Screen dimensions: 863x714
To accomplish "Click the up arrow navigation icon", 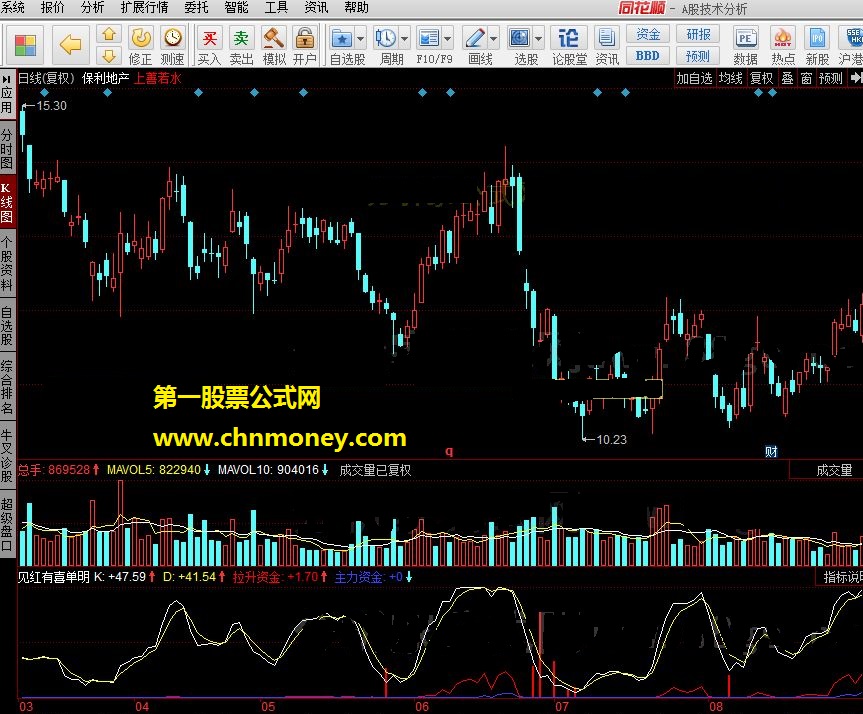I will [109, 34].
